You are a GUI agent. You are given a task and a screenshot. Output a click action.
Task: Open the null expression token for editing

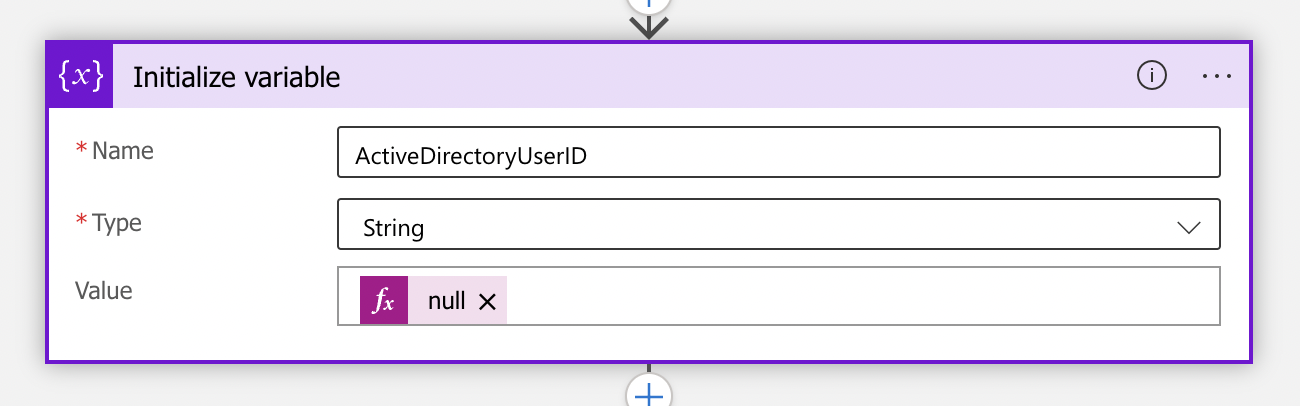(x=446, y=301)
